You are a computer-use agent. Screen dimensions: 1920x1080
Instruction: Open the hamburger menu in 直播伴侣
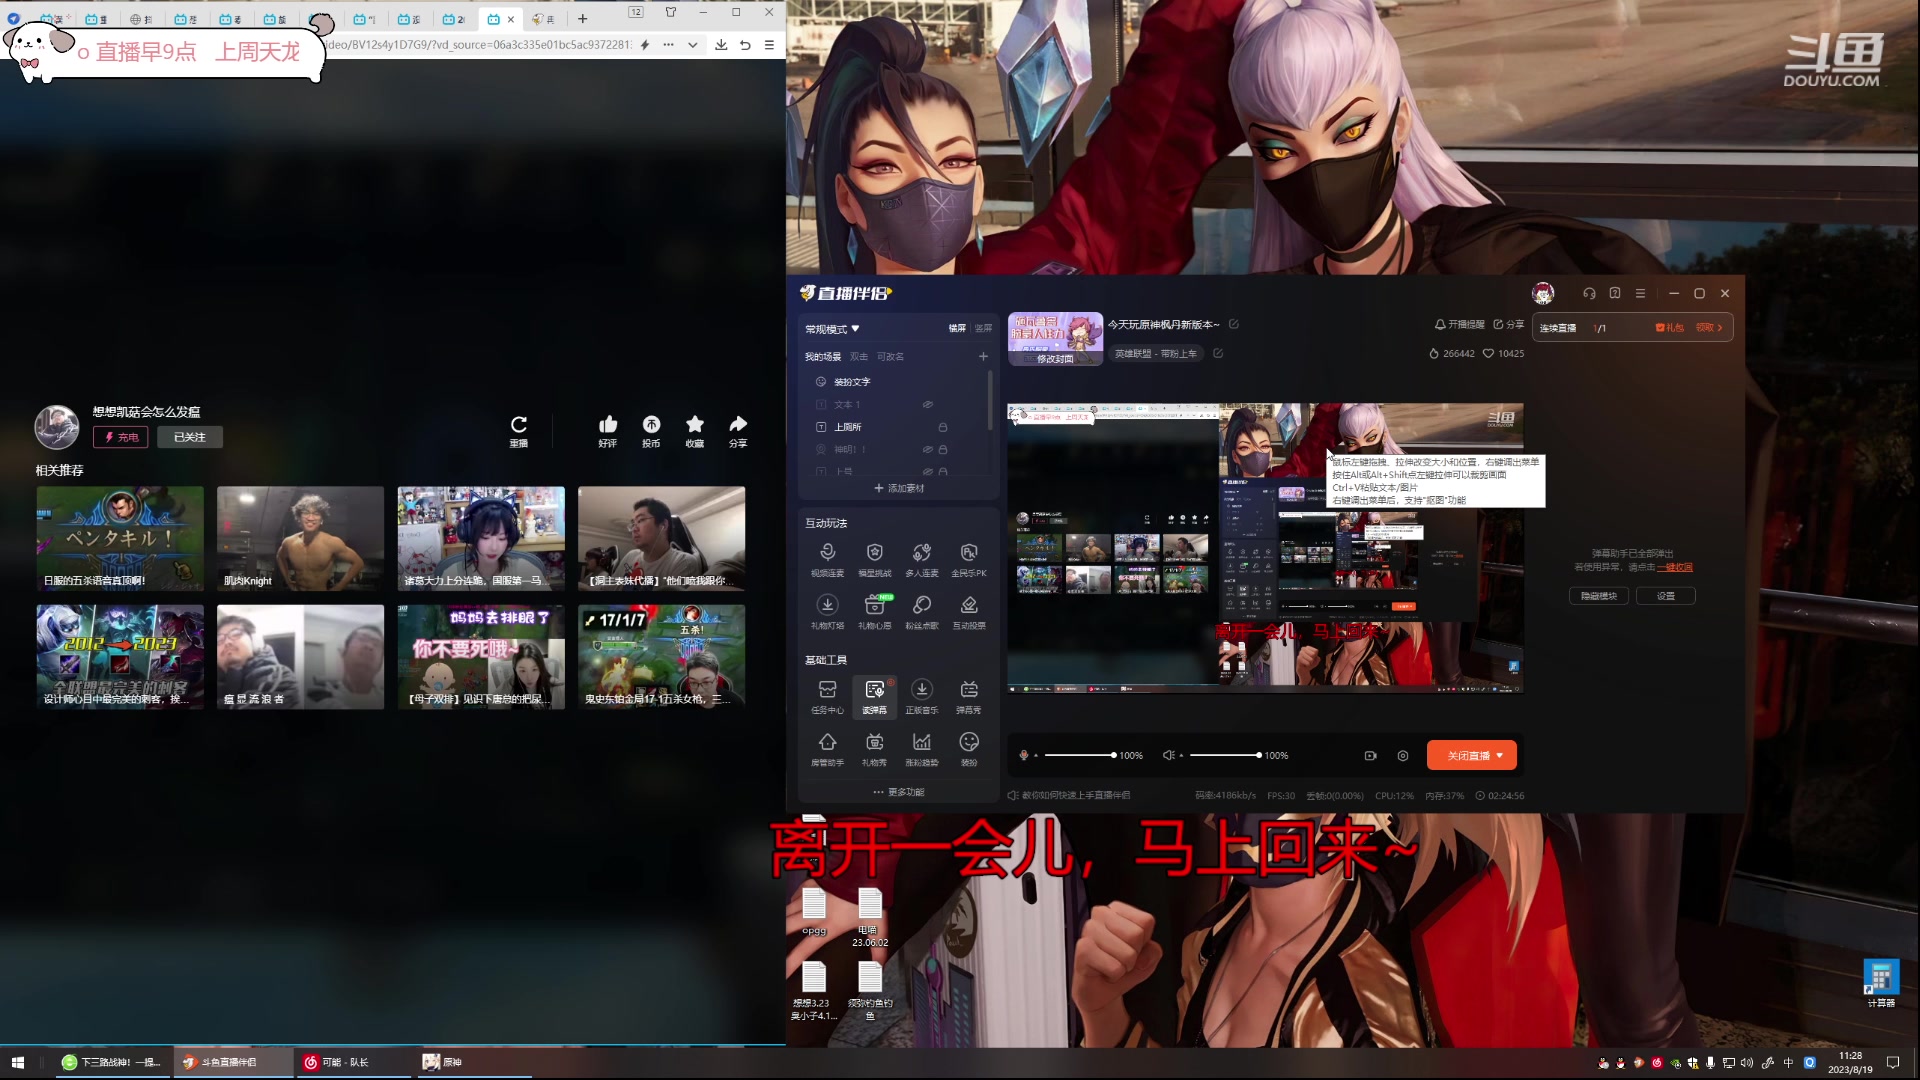(x=1640, y=293)
